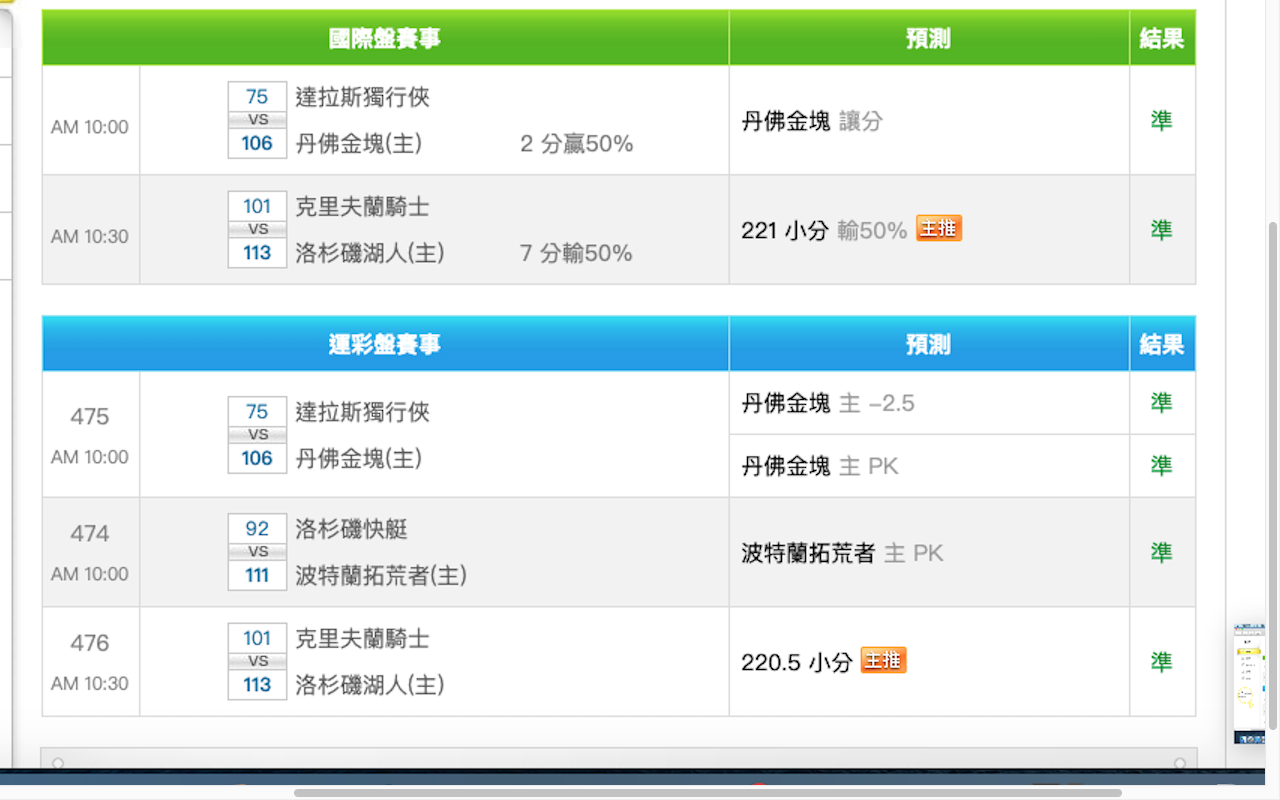Open 洛杉磯湖人(主) in the 國際盤賽事 table
The width and height of the screenshot is (1280, 800).
pyautogui.click(x=370, y=253)
